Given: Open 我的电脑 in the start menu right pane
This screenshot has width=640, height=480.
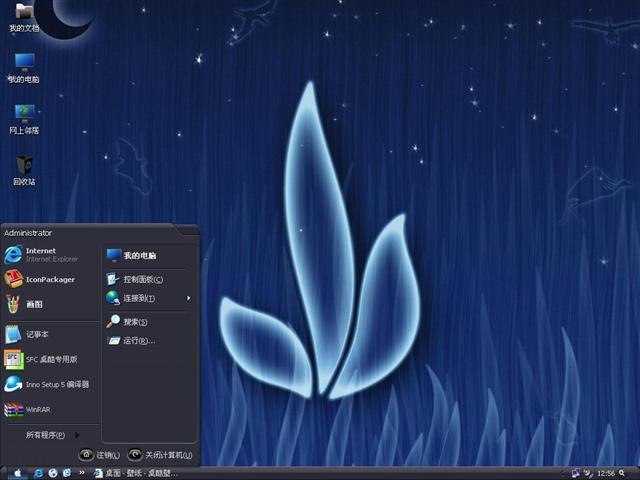Looking at the screenshot, I should (149, 256).
